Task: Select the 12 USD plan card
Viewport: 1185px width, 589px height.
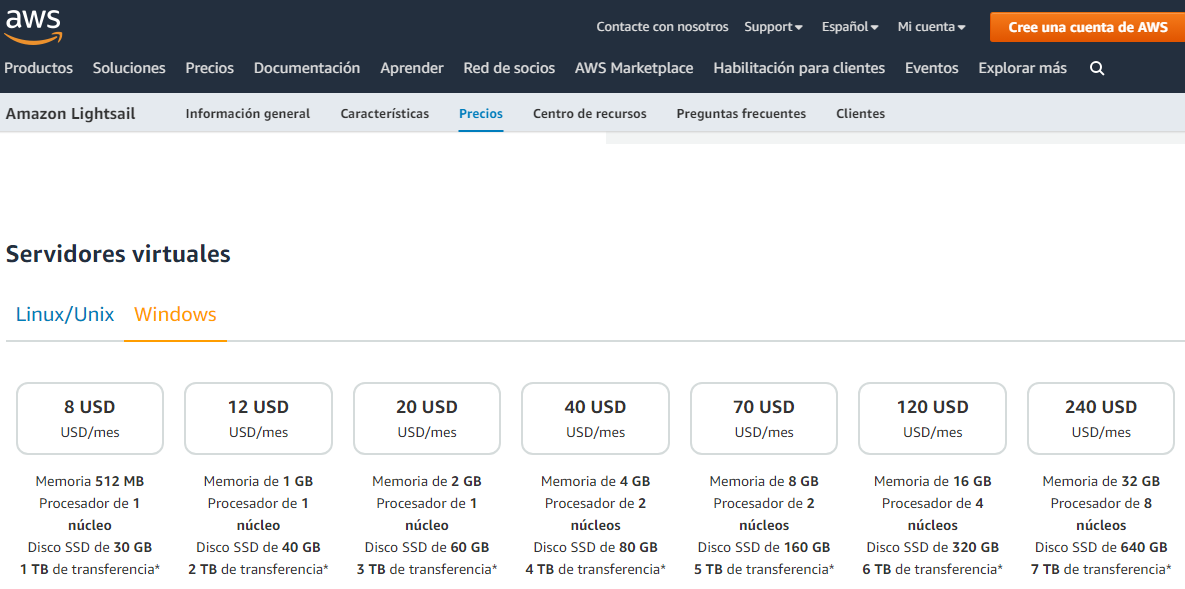Action: pyautogui.click(x=258, y=418)
